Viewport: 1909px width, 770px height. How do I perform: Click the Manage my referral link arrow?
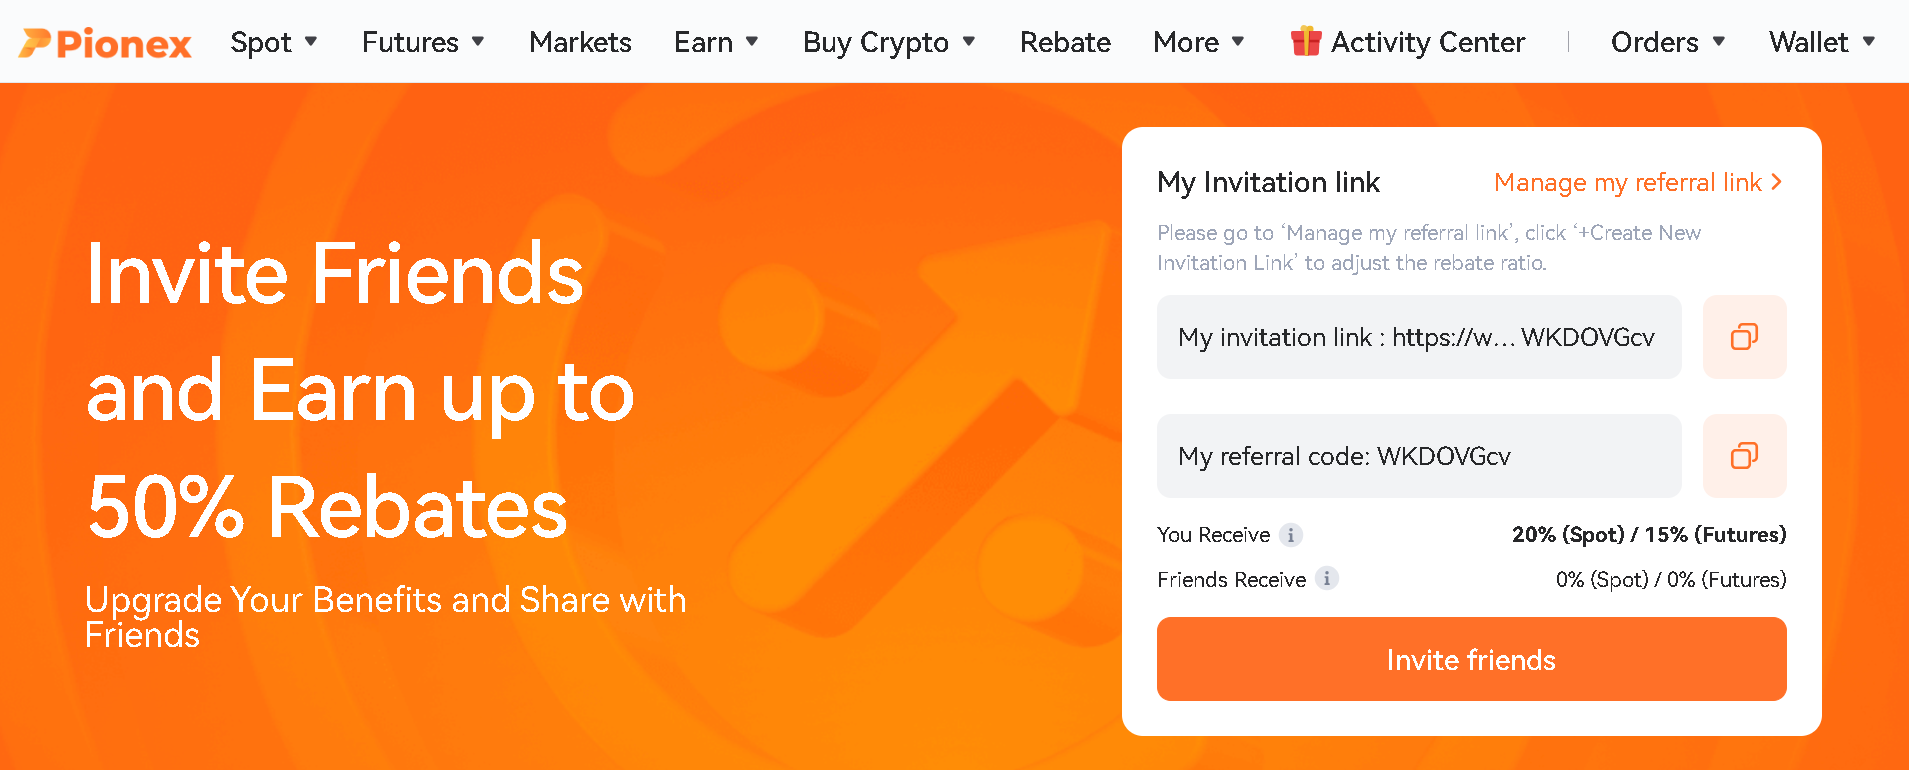pos(1777,182)
